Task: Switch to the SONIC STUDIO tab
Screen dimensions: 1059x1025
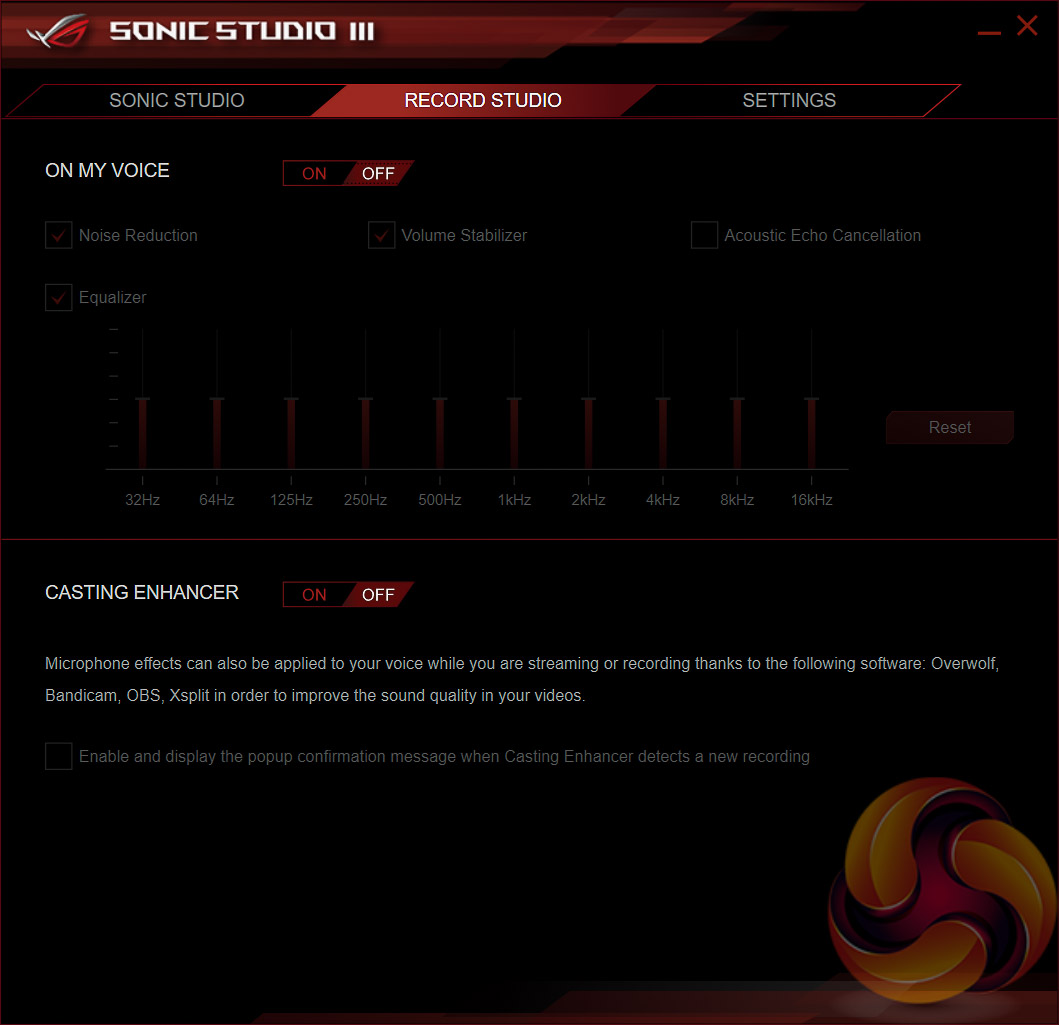Action: click(x=176, y=101)
